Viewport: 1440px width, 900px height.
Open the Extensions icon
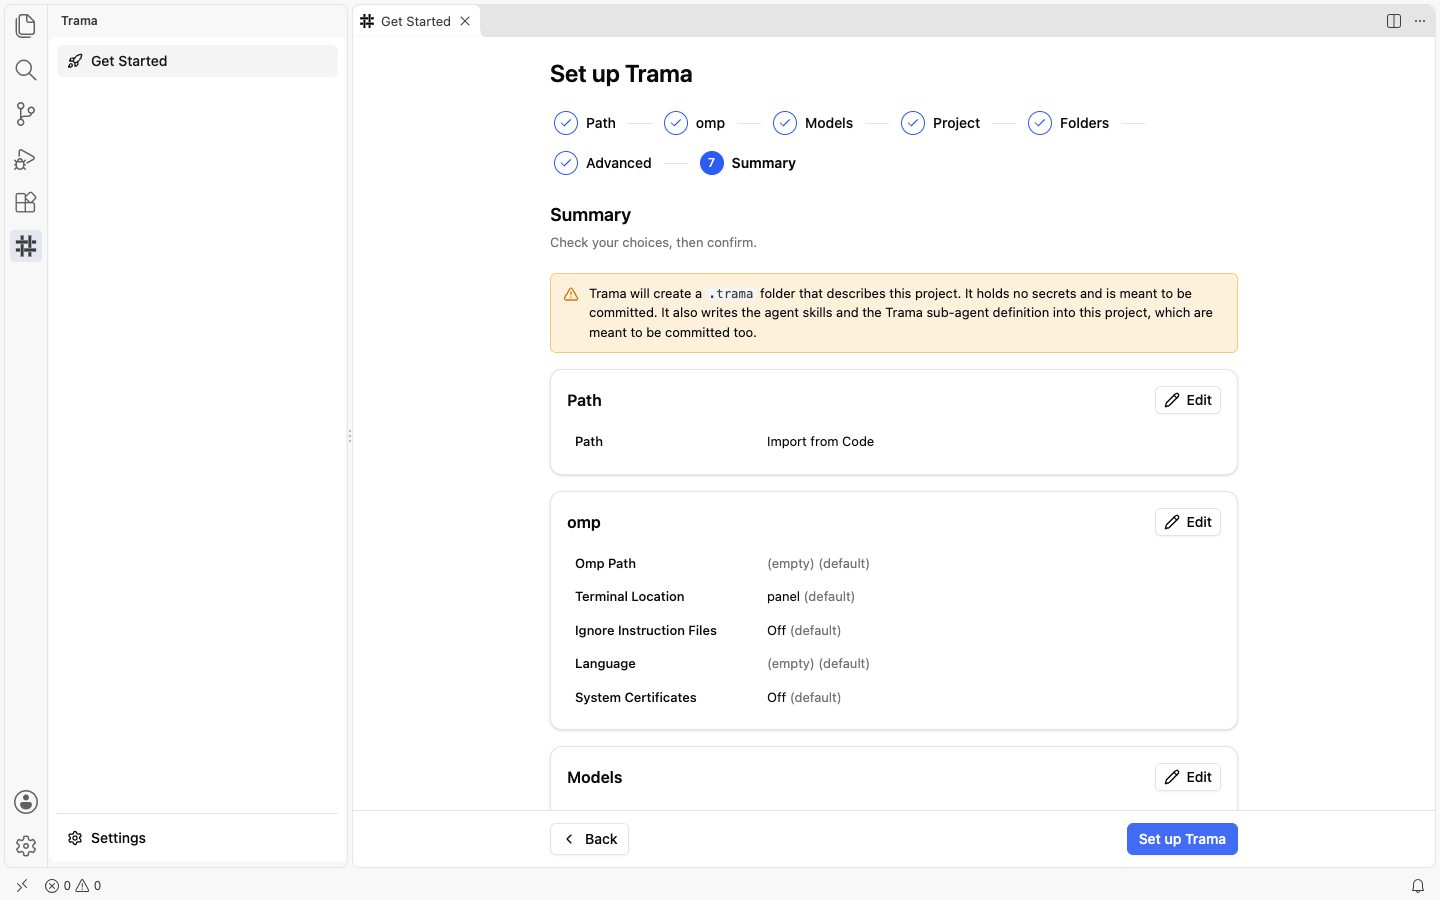pyautogui.click(x=26, y=202)
